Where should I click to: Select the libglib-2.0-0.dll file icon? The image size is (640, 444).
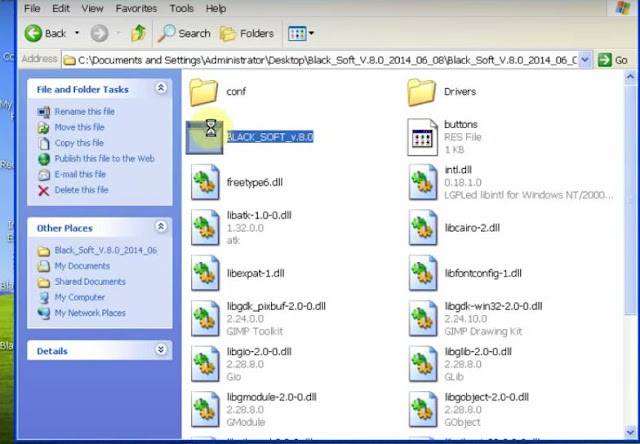click(x=423, y=364)
